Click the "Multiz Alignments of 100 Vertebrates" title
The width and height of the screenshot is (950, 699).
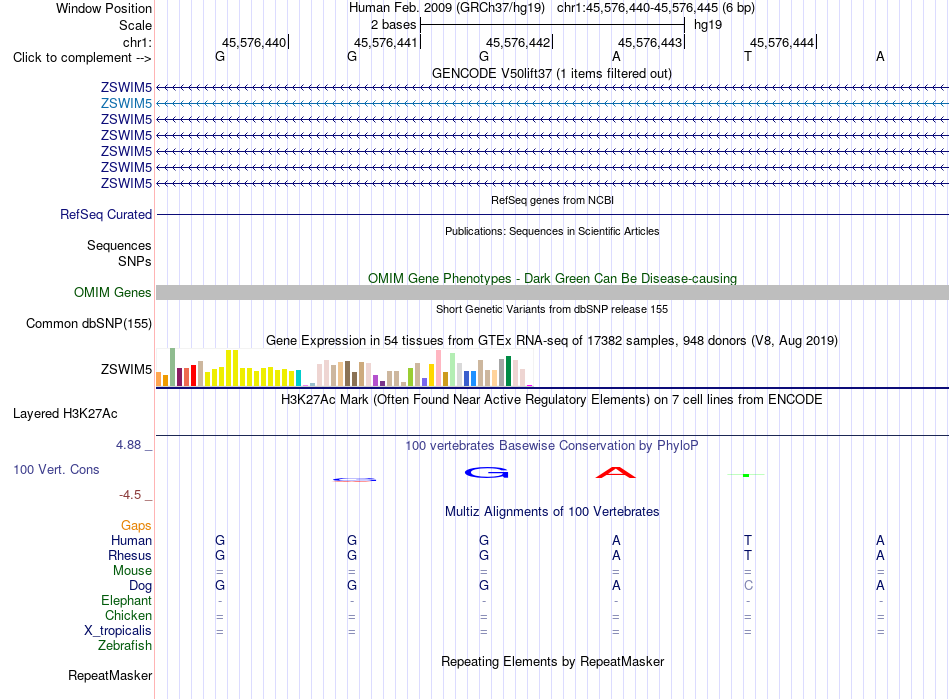click(552, 512)
